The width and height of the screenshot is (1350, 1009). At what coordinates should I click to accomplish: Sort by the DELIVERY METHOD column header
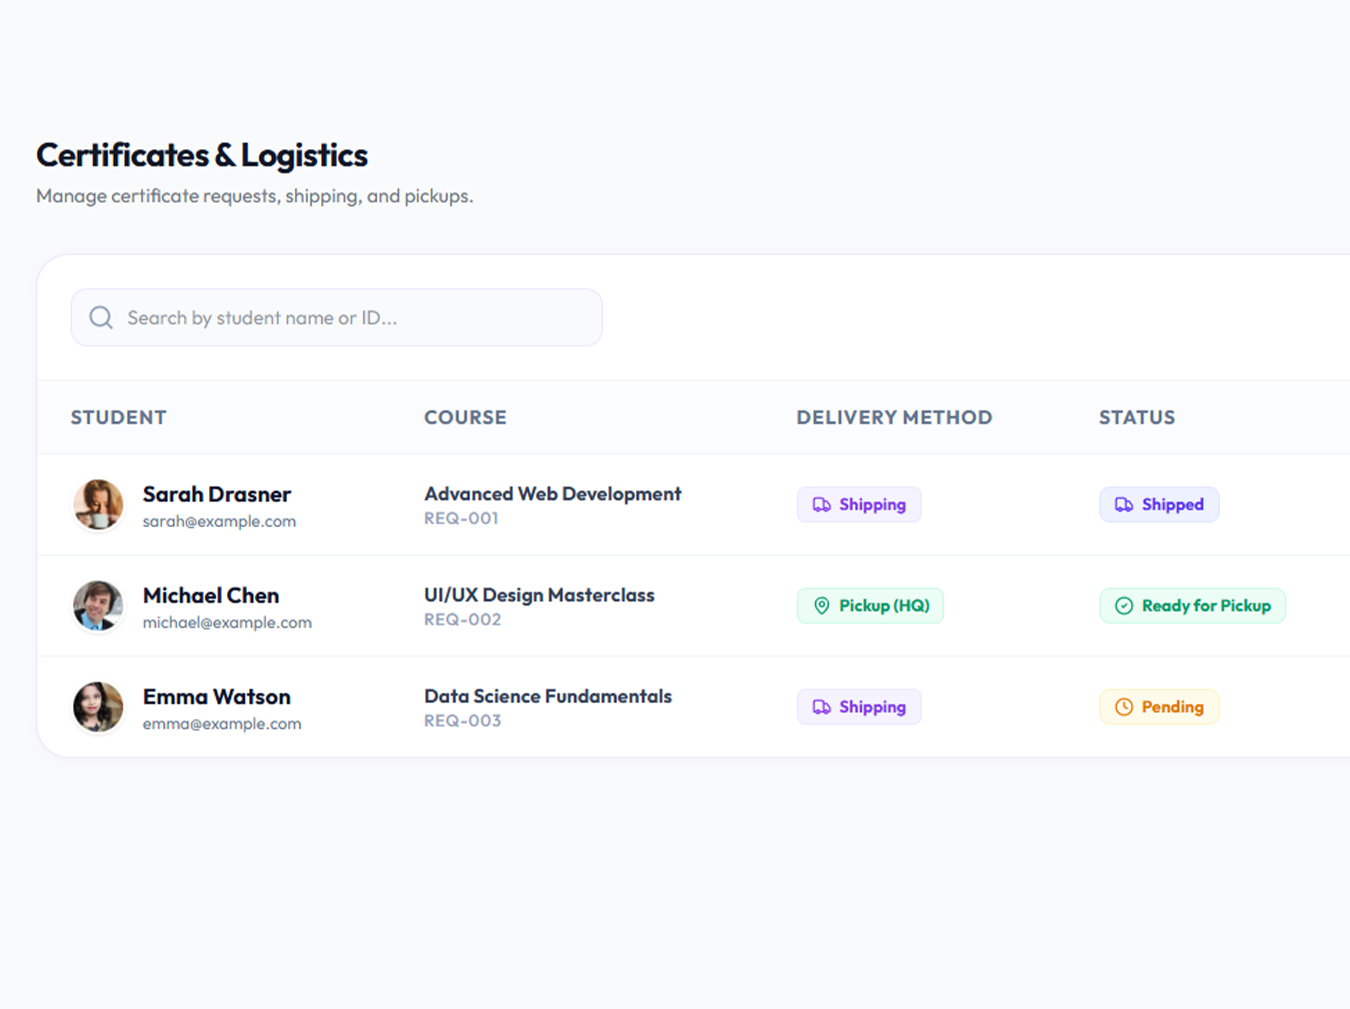(x=894, y=417)
